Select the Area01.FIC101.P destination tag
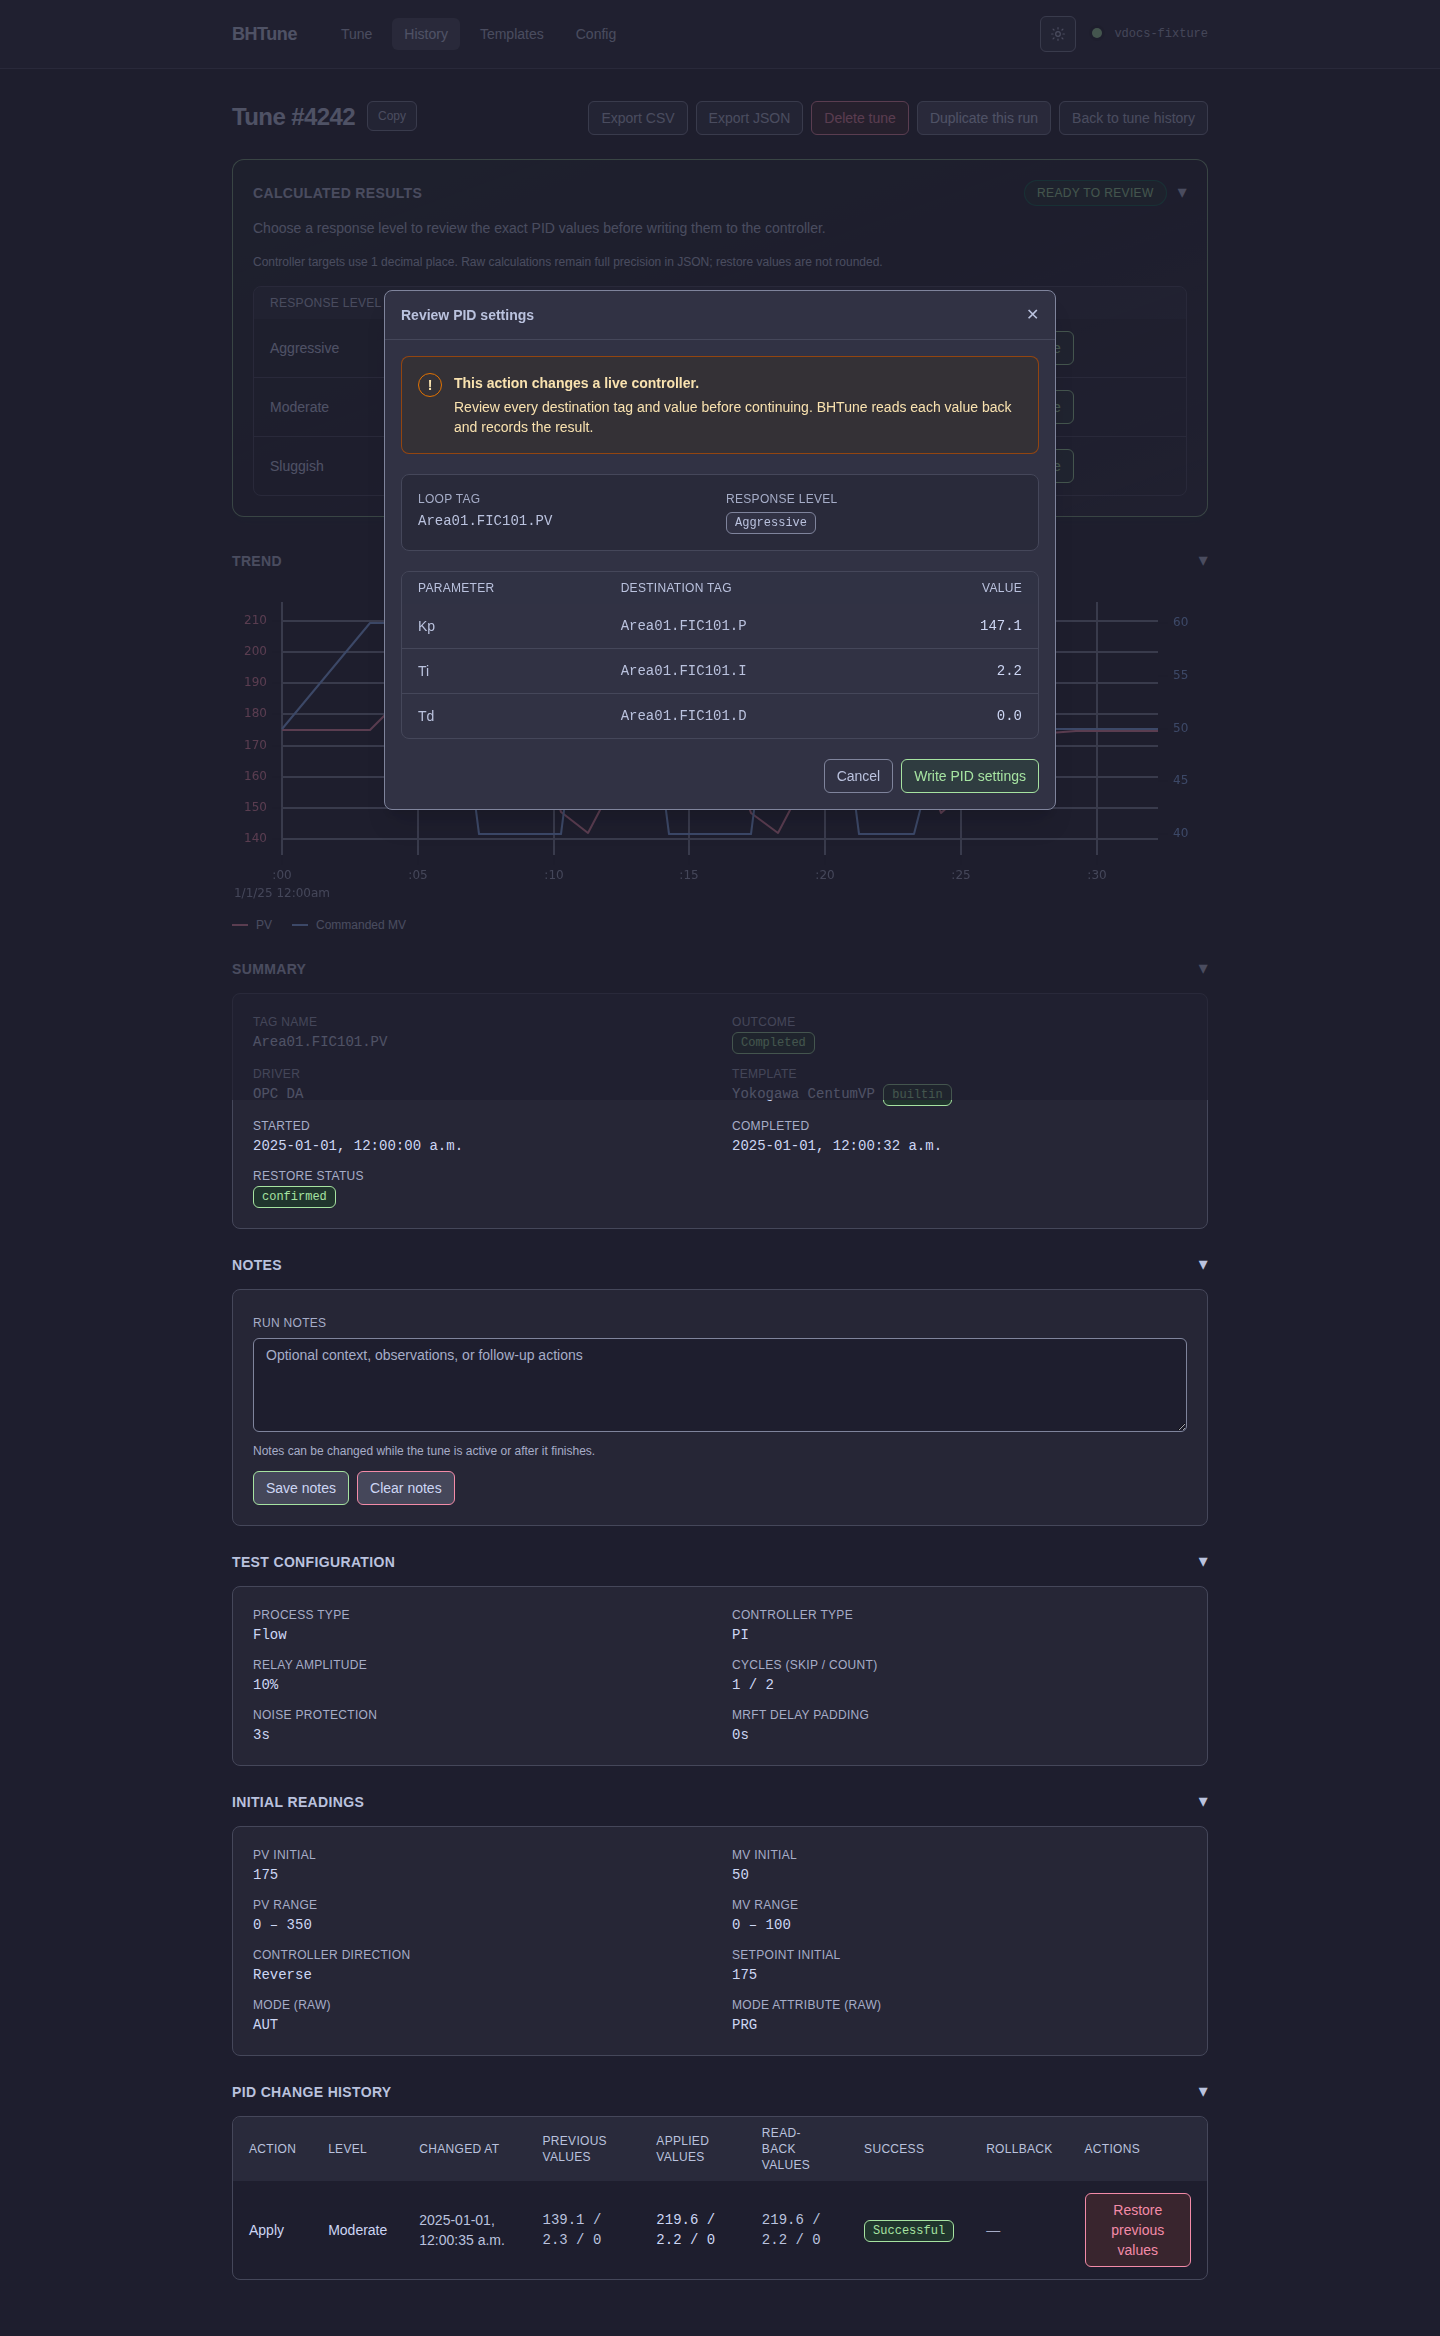Viewport: 1440px width, 2336px height. (683, 626)
